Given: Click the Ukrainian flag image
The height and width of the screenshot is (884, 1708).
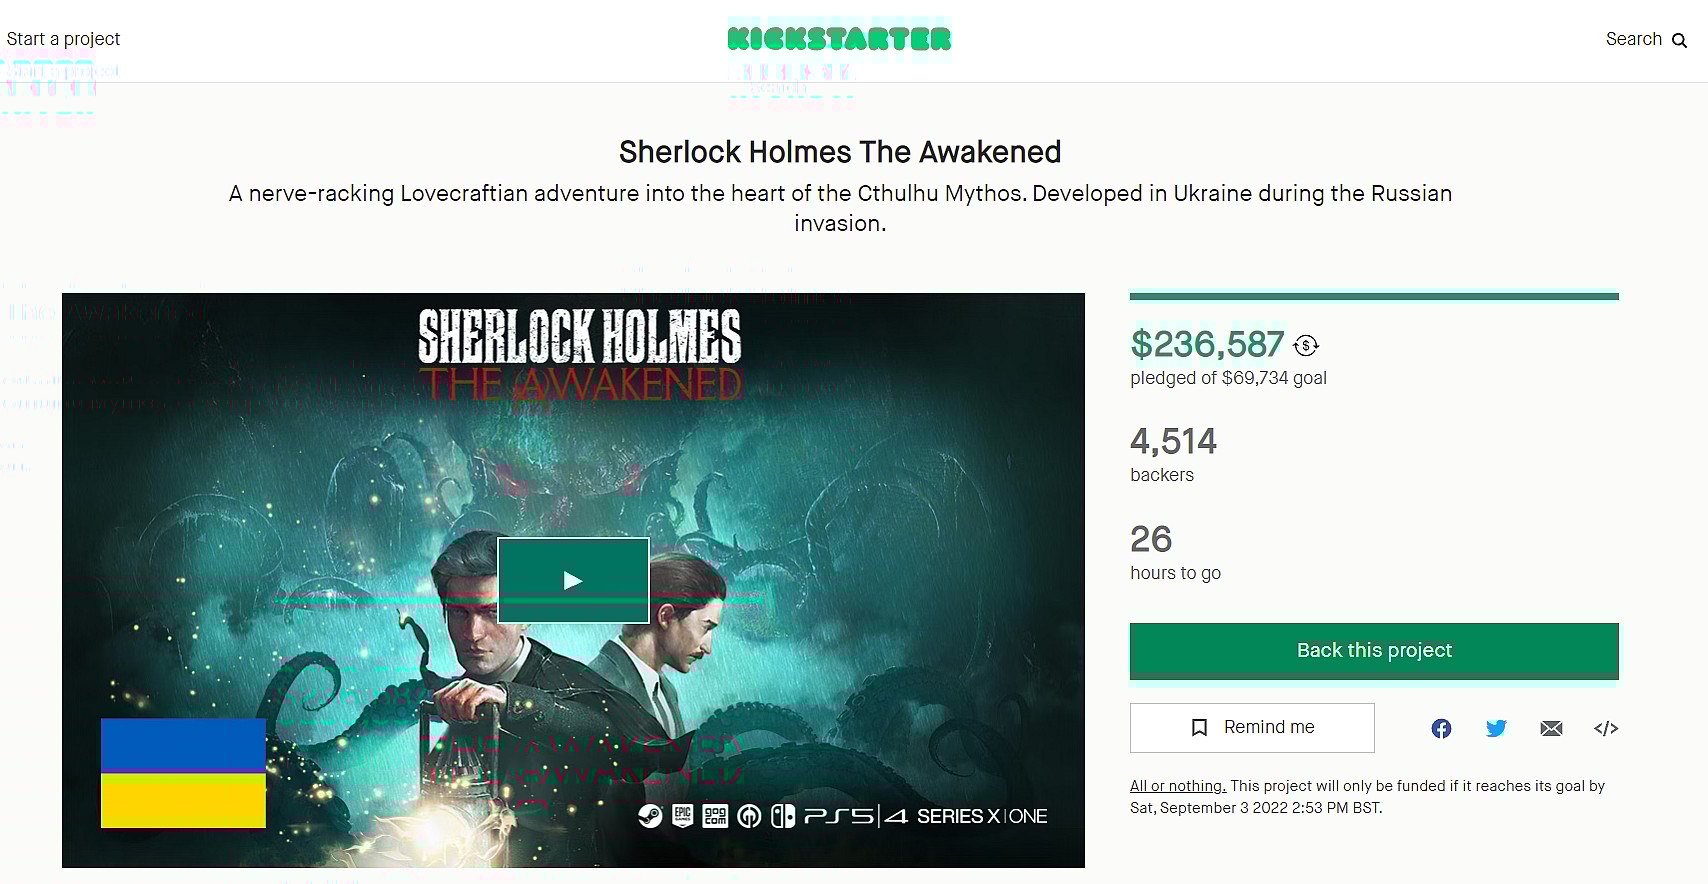Looking at the screenshot, I should click(x=183, y=773).
